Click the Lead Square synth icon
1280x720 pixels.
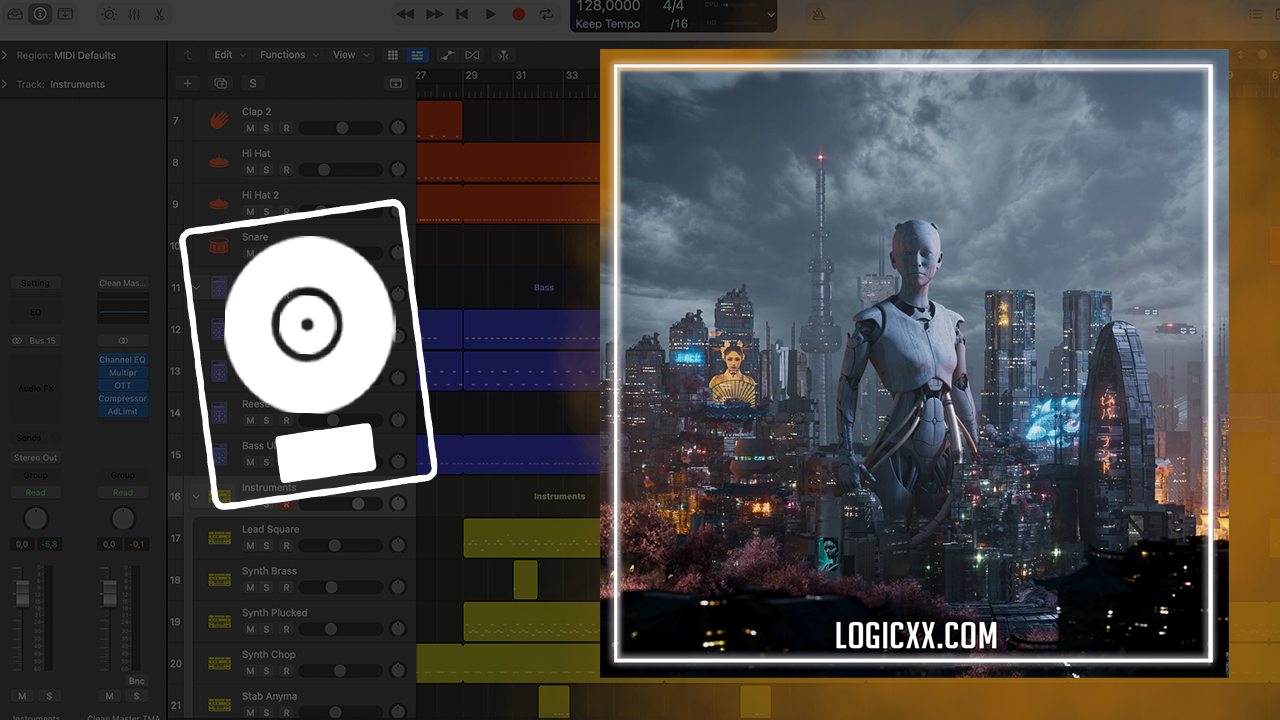(x=219, y=538)
